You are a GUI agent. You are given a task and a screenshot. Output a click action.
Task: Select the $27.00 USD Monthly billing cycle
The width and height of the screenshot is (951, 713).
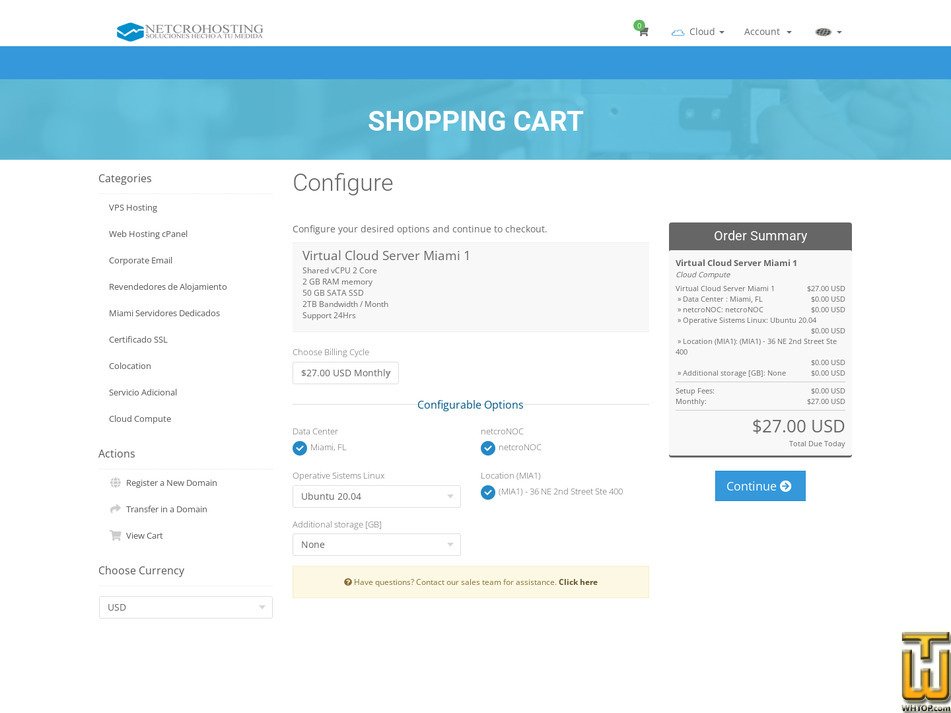(x=345, y=372)
